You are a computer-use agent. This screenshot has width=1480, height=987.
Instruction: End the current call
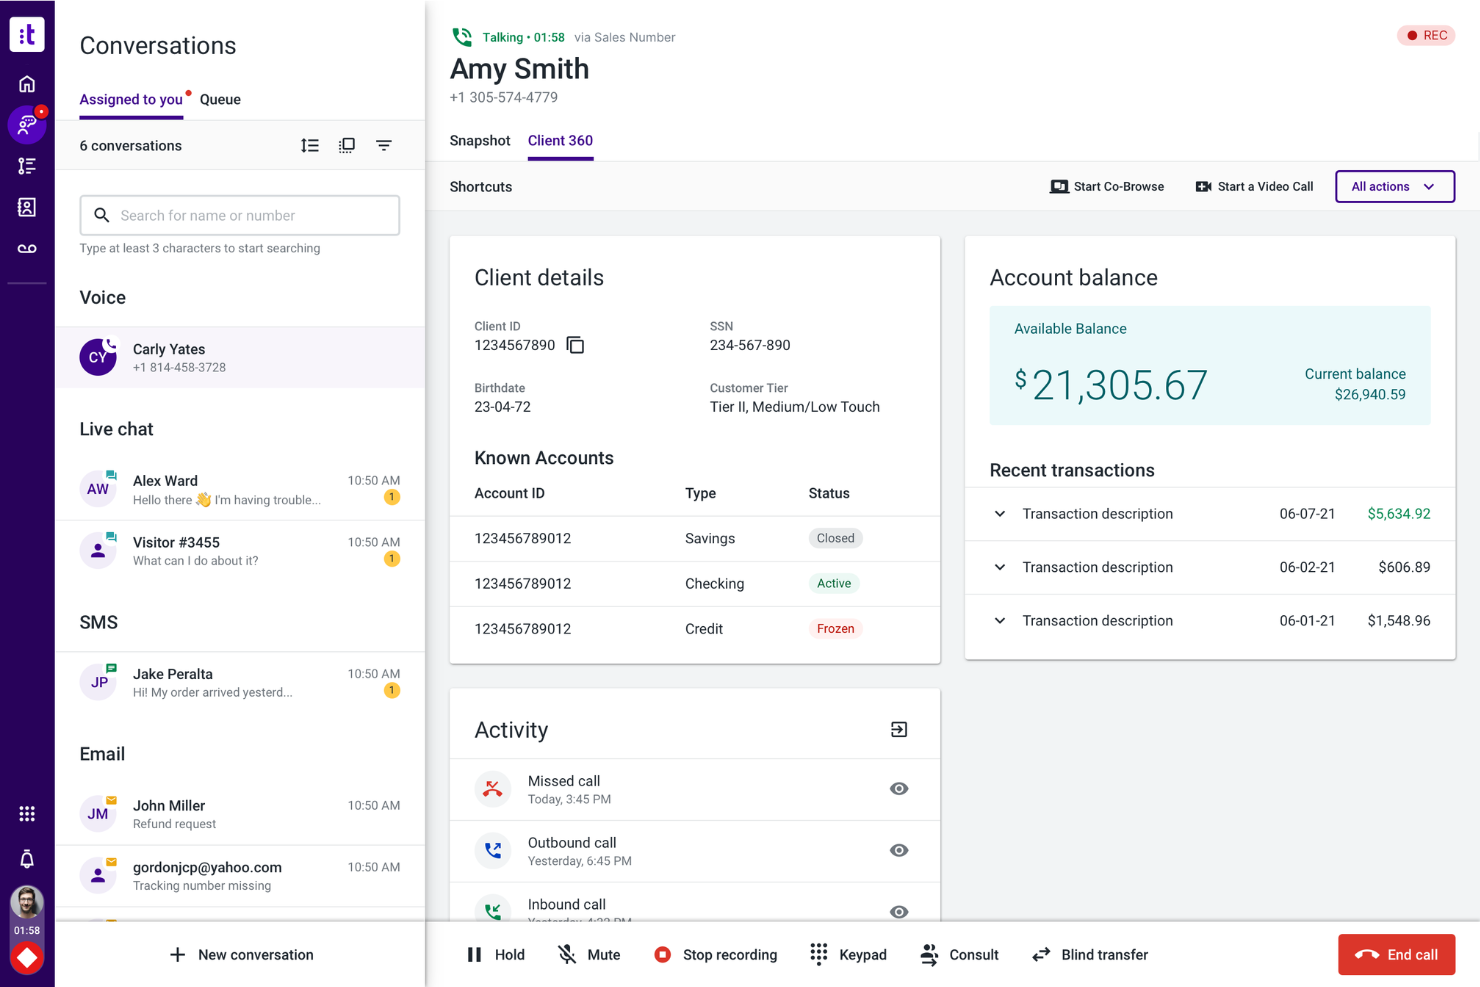[1396, 954]
